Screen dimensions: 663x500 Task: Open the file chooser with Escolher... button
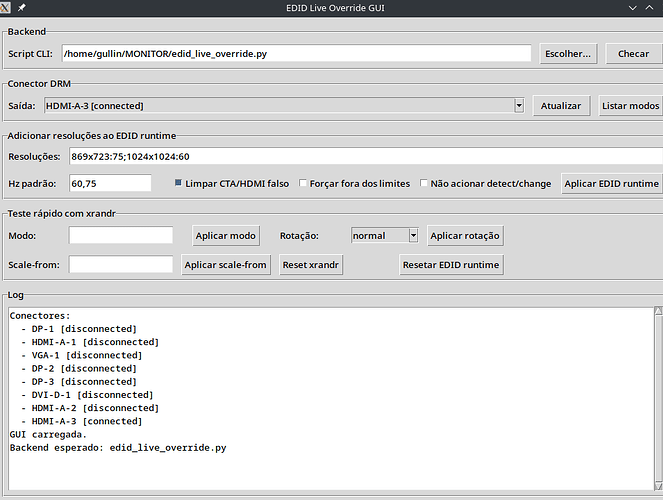coord(568,54)
